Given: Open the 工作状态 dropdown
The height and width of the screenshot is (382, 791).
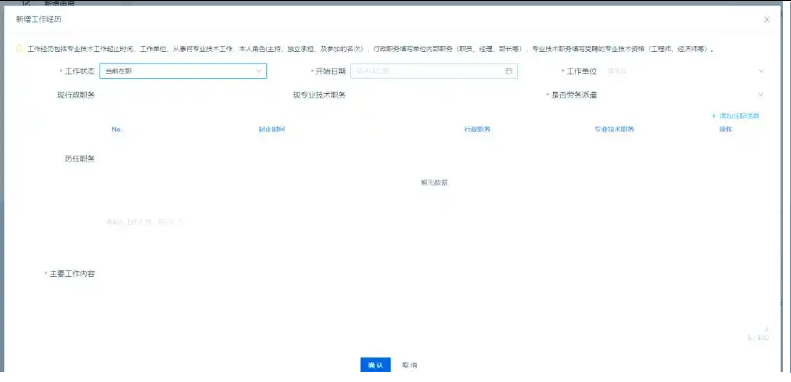Looking at the screenshot, I should pyautogui.click(x=183, y=71).
